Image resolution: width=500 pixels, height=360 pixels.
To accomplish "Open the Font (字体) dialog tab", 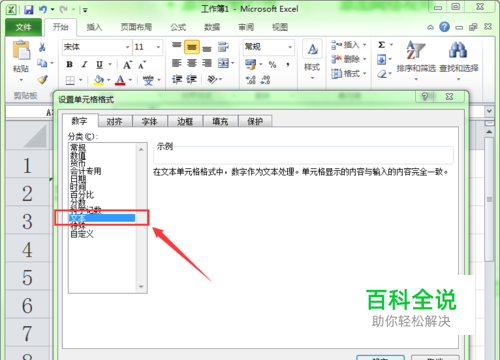I will (150, 121).
